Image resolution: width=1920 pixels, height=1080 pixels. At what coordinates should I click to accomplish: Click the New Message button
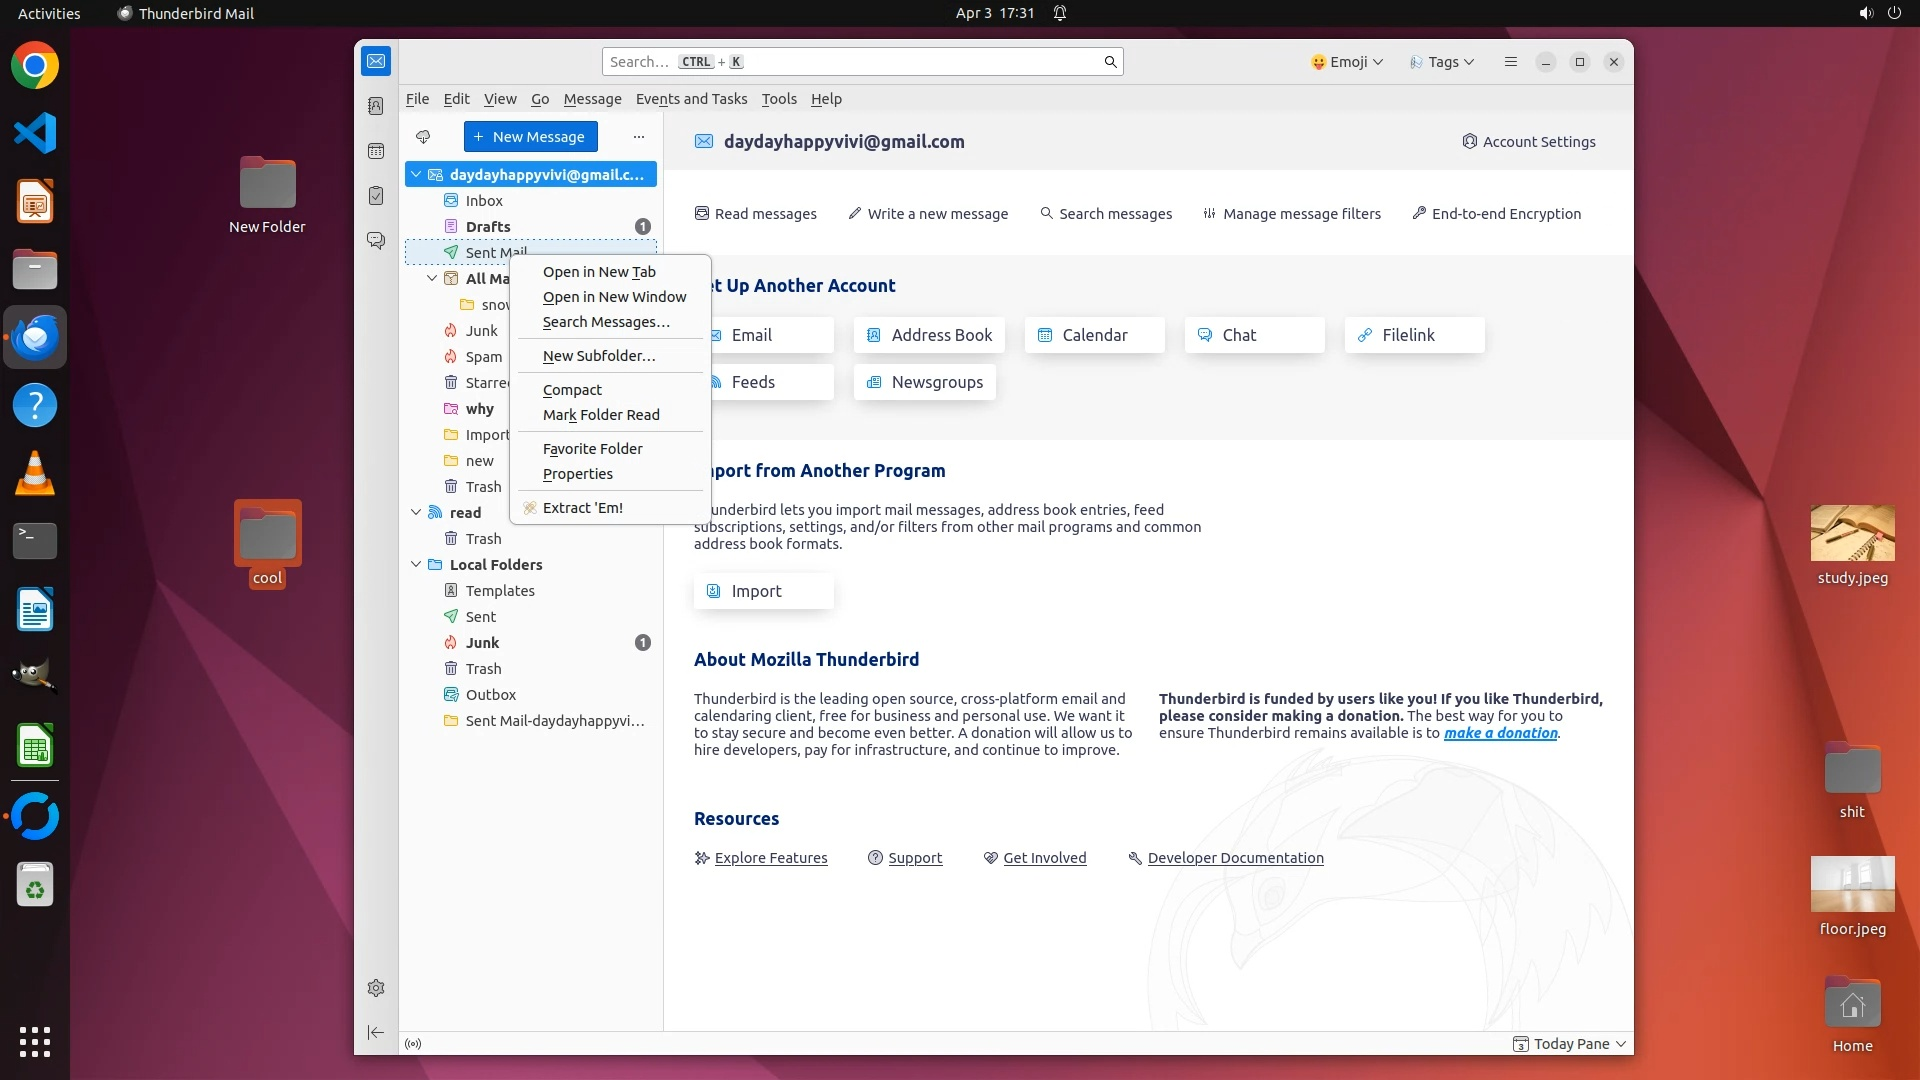(530, 137)
